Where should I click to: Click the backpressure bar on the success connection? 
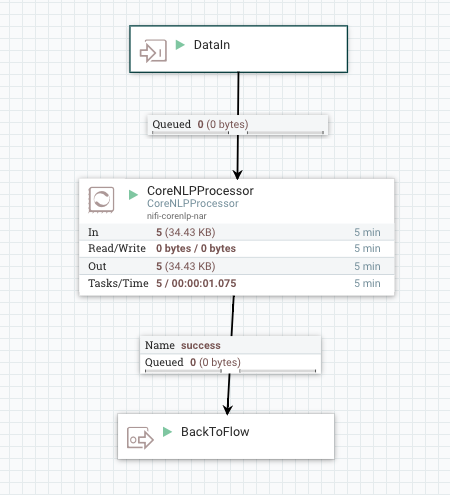point(231,371)
